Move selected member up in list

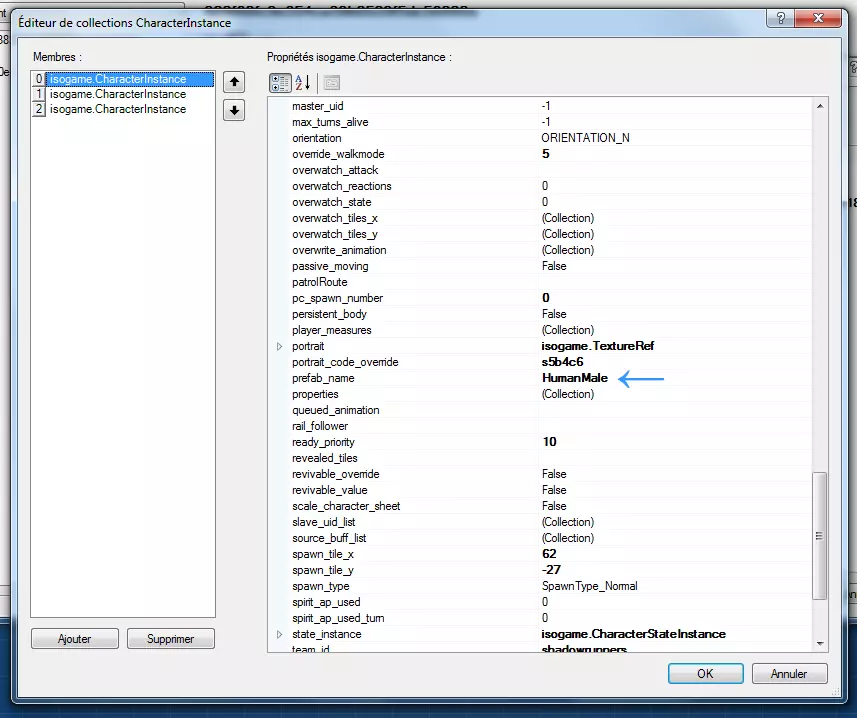coord(234,82)
